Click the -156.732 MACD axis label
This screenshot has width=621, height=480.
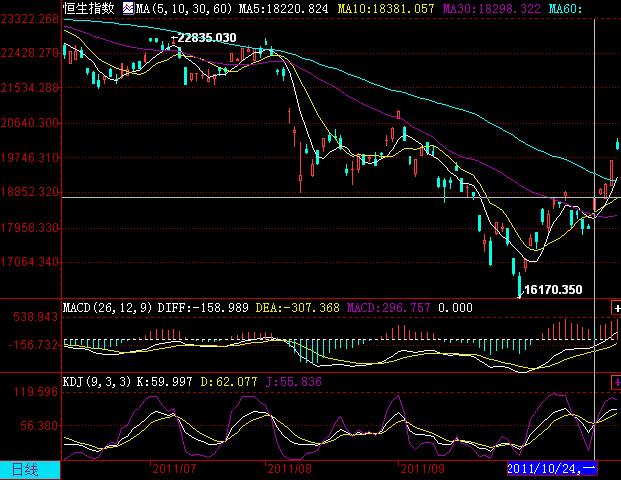[34, 345]
